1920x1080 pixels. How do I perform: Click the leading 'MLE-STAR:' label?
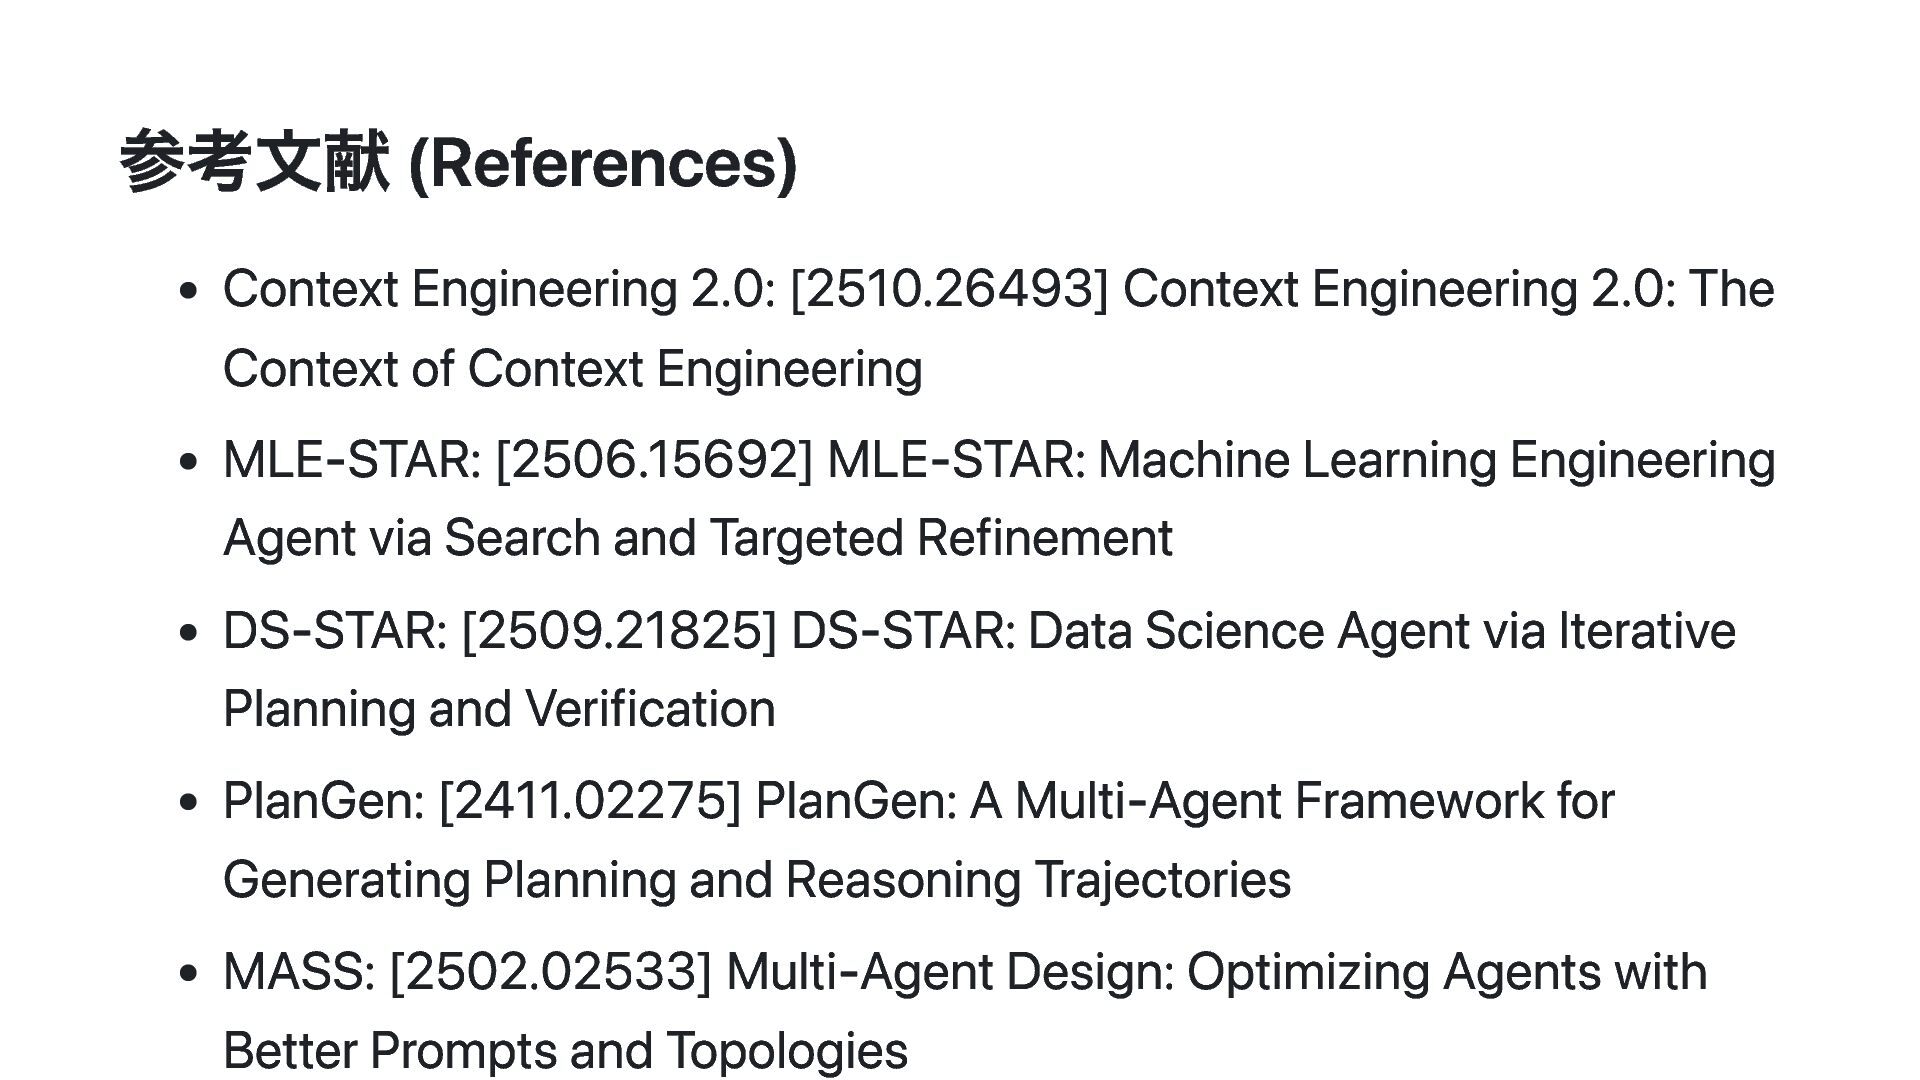click(x=352, y=460)
